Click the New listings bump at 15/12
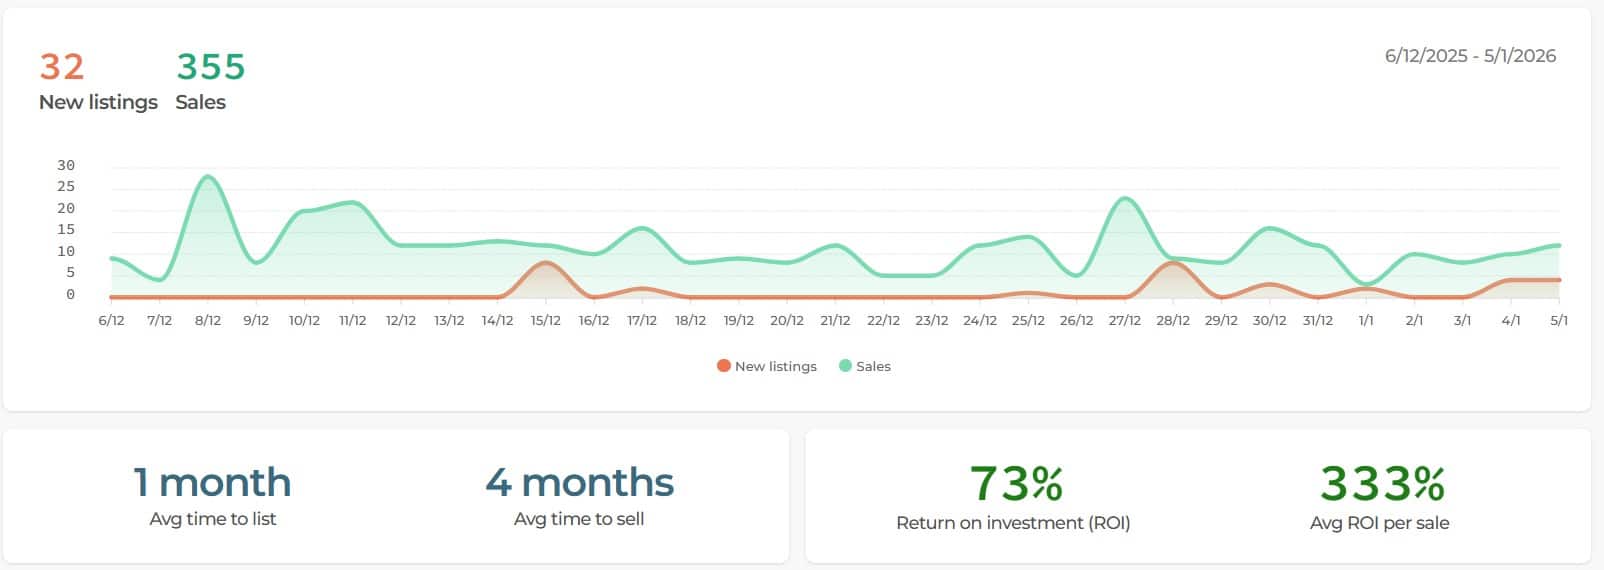This screenshot has width=1604, height=570. [545, 263]
